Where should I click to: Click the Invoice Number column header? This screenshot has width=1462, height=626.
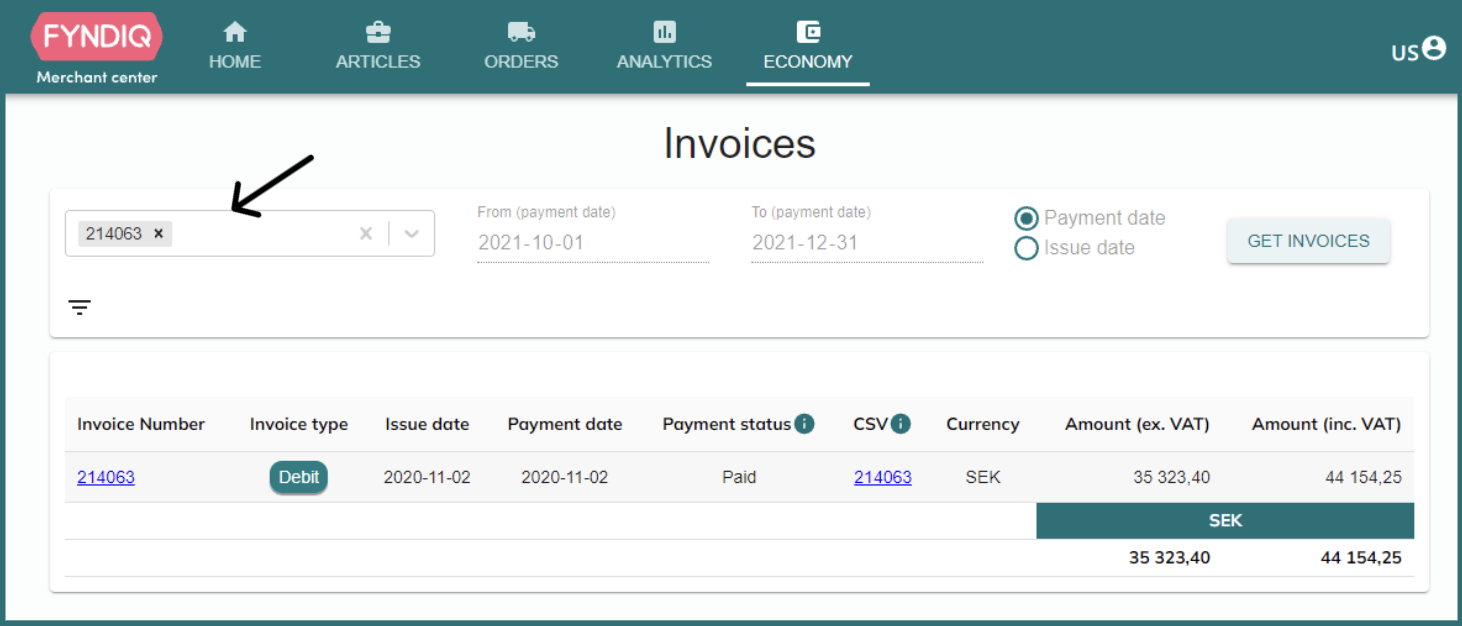click(141, 424)
